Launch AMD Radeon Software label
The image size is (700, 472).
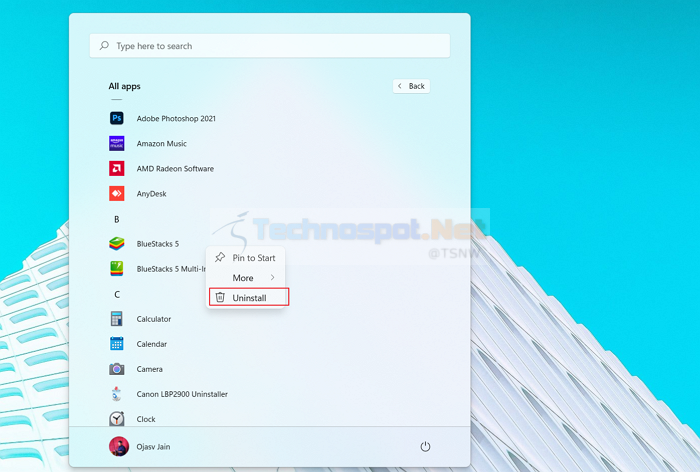tap(175, 168)
